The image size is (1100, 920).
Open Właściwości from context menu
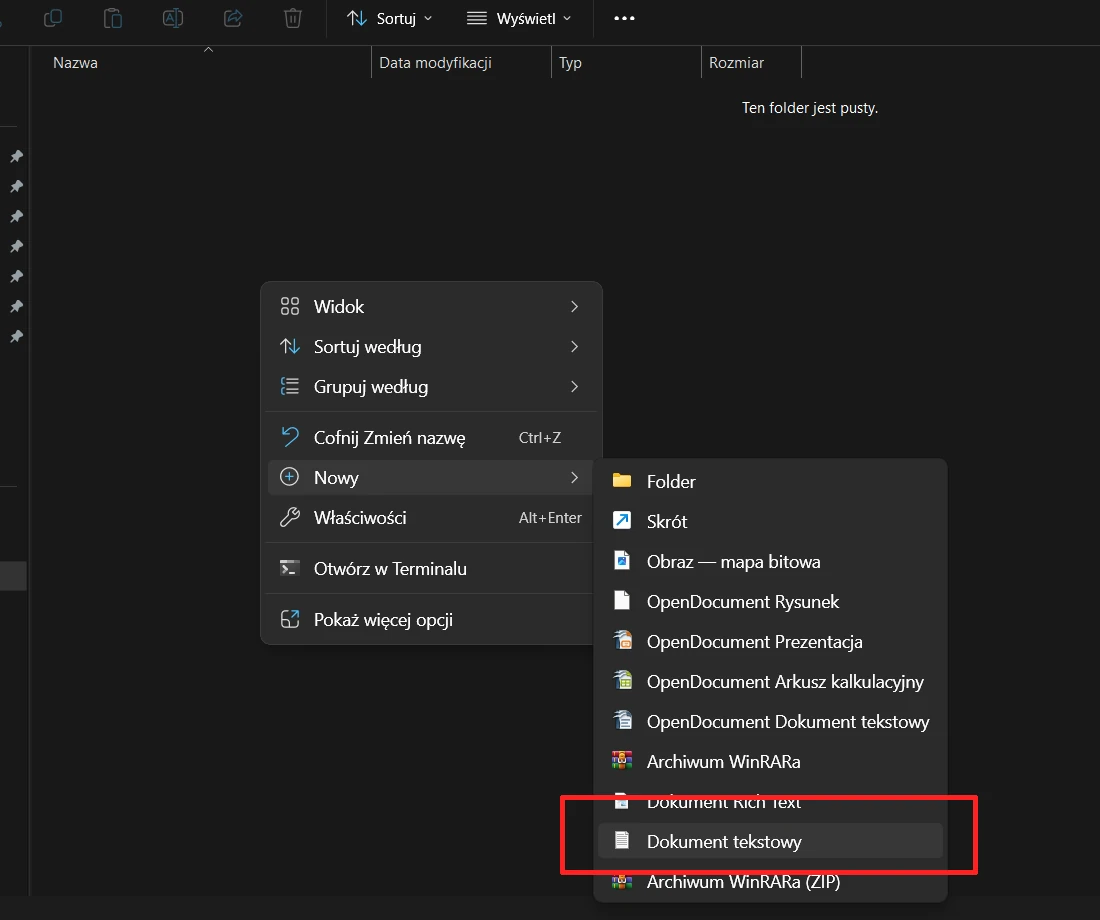431,518
